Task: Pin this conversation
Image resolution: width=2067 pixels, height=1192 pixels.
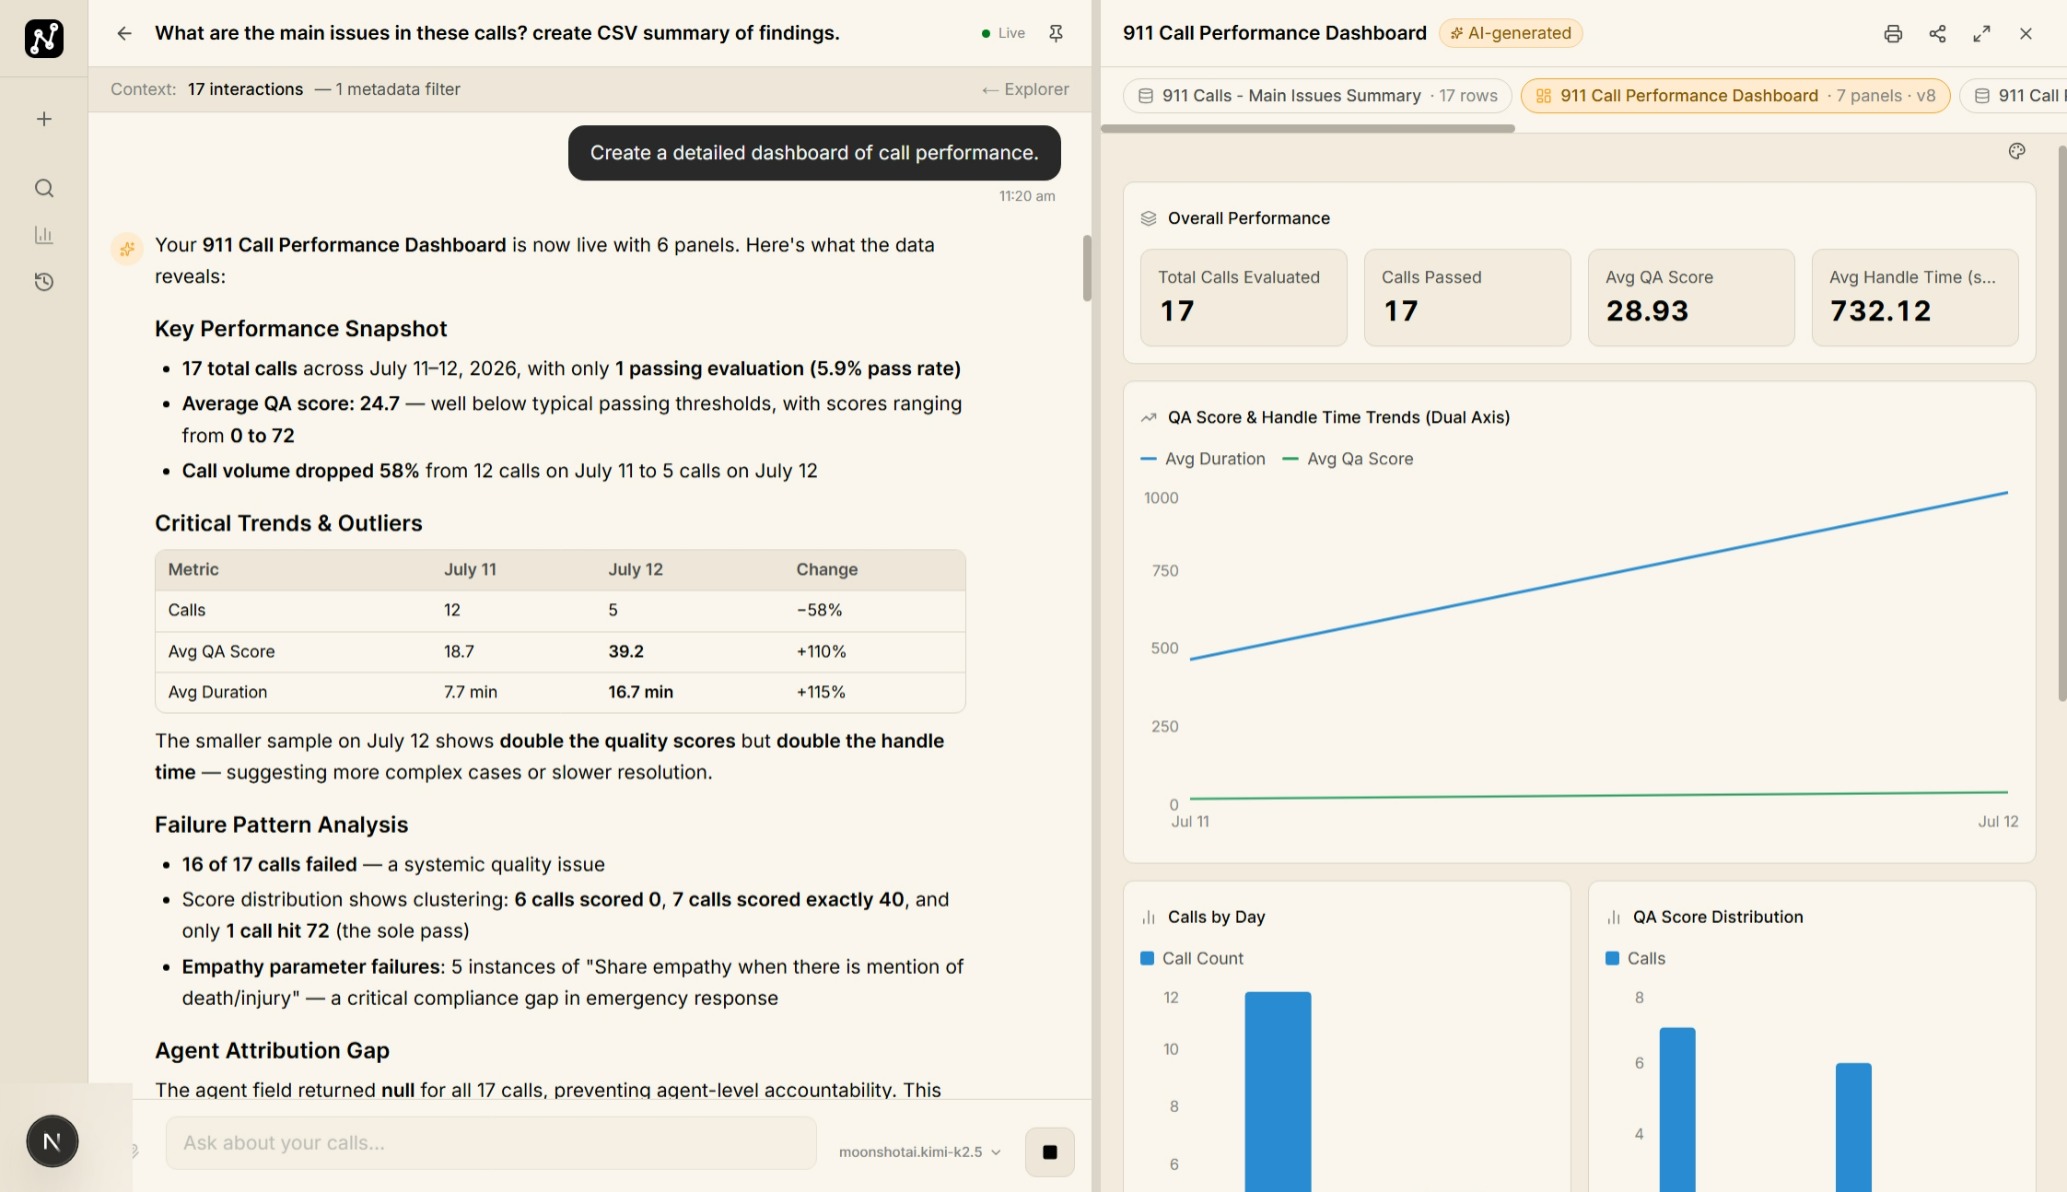Action: click(x=1056, y=33)
